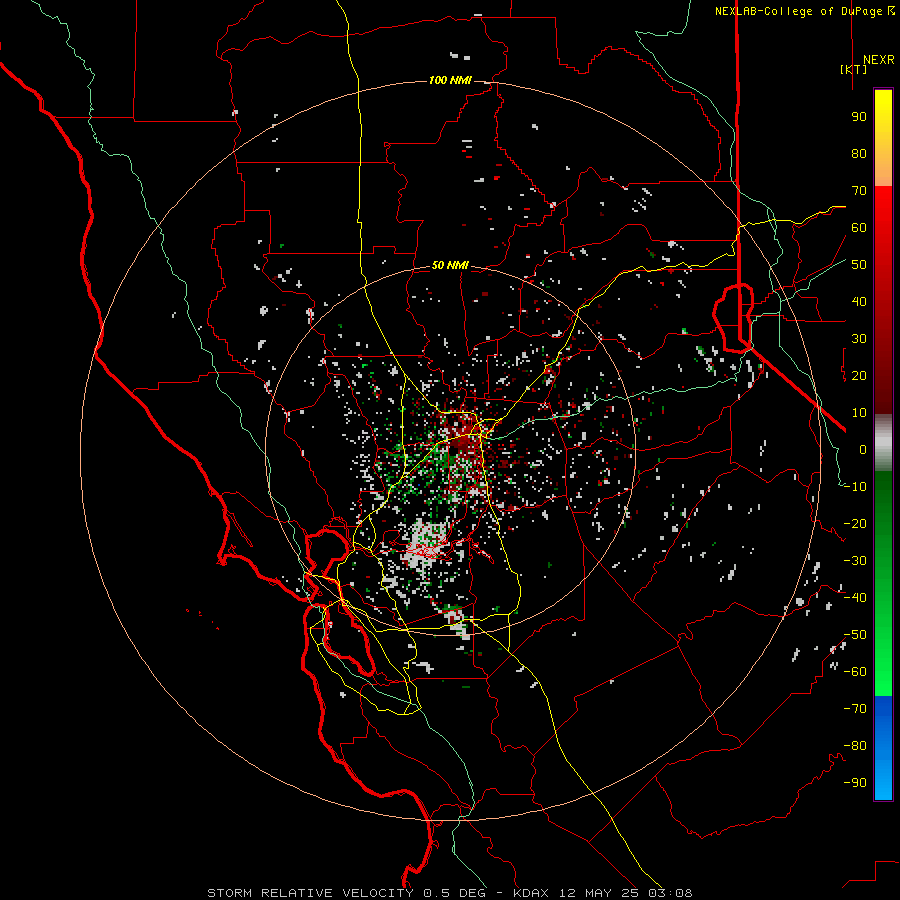
Task: Click the 20 legend value
Action: pos(859,375)
